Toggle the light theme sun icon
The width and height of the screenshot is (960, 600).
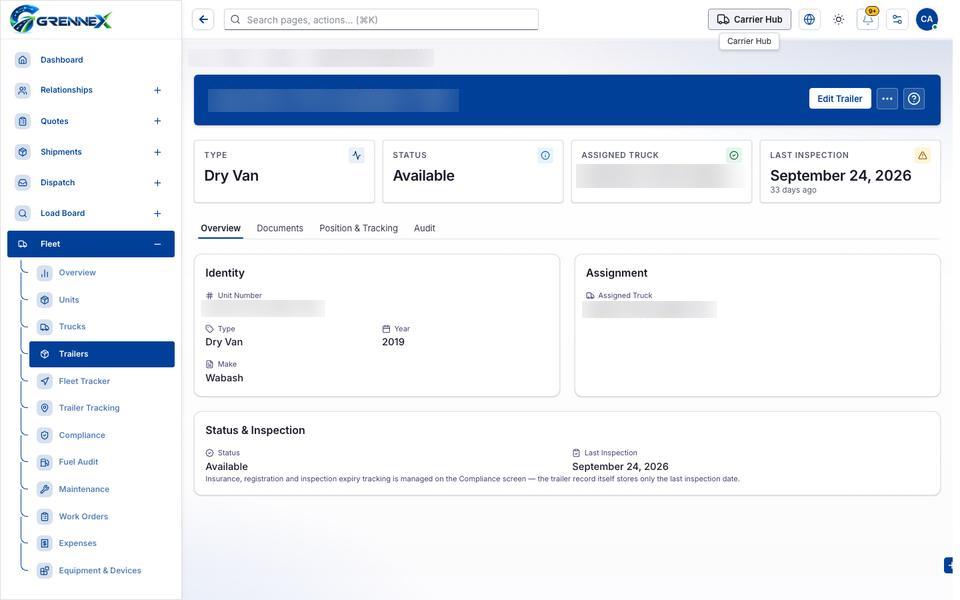pos(839,20)
